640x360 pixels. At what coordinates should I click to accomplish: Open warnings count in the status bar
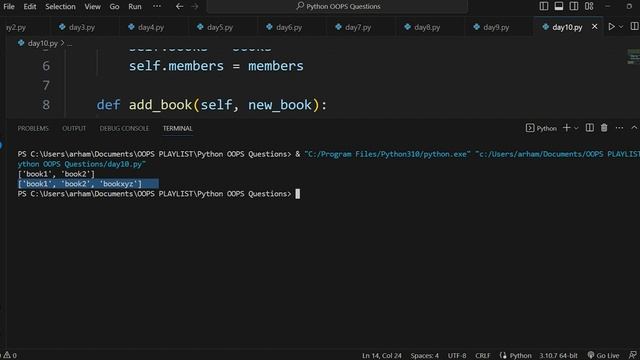point(9,356)
